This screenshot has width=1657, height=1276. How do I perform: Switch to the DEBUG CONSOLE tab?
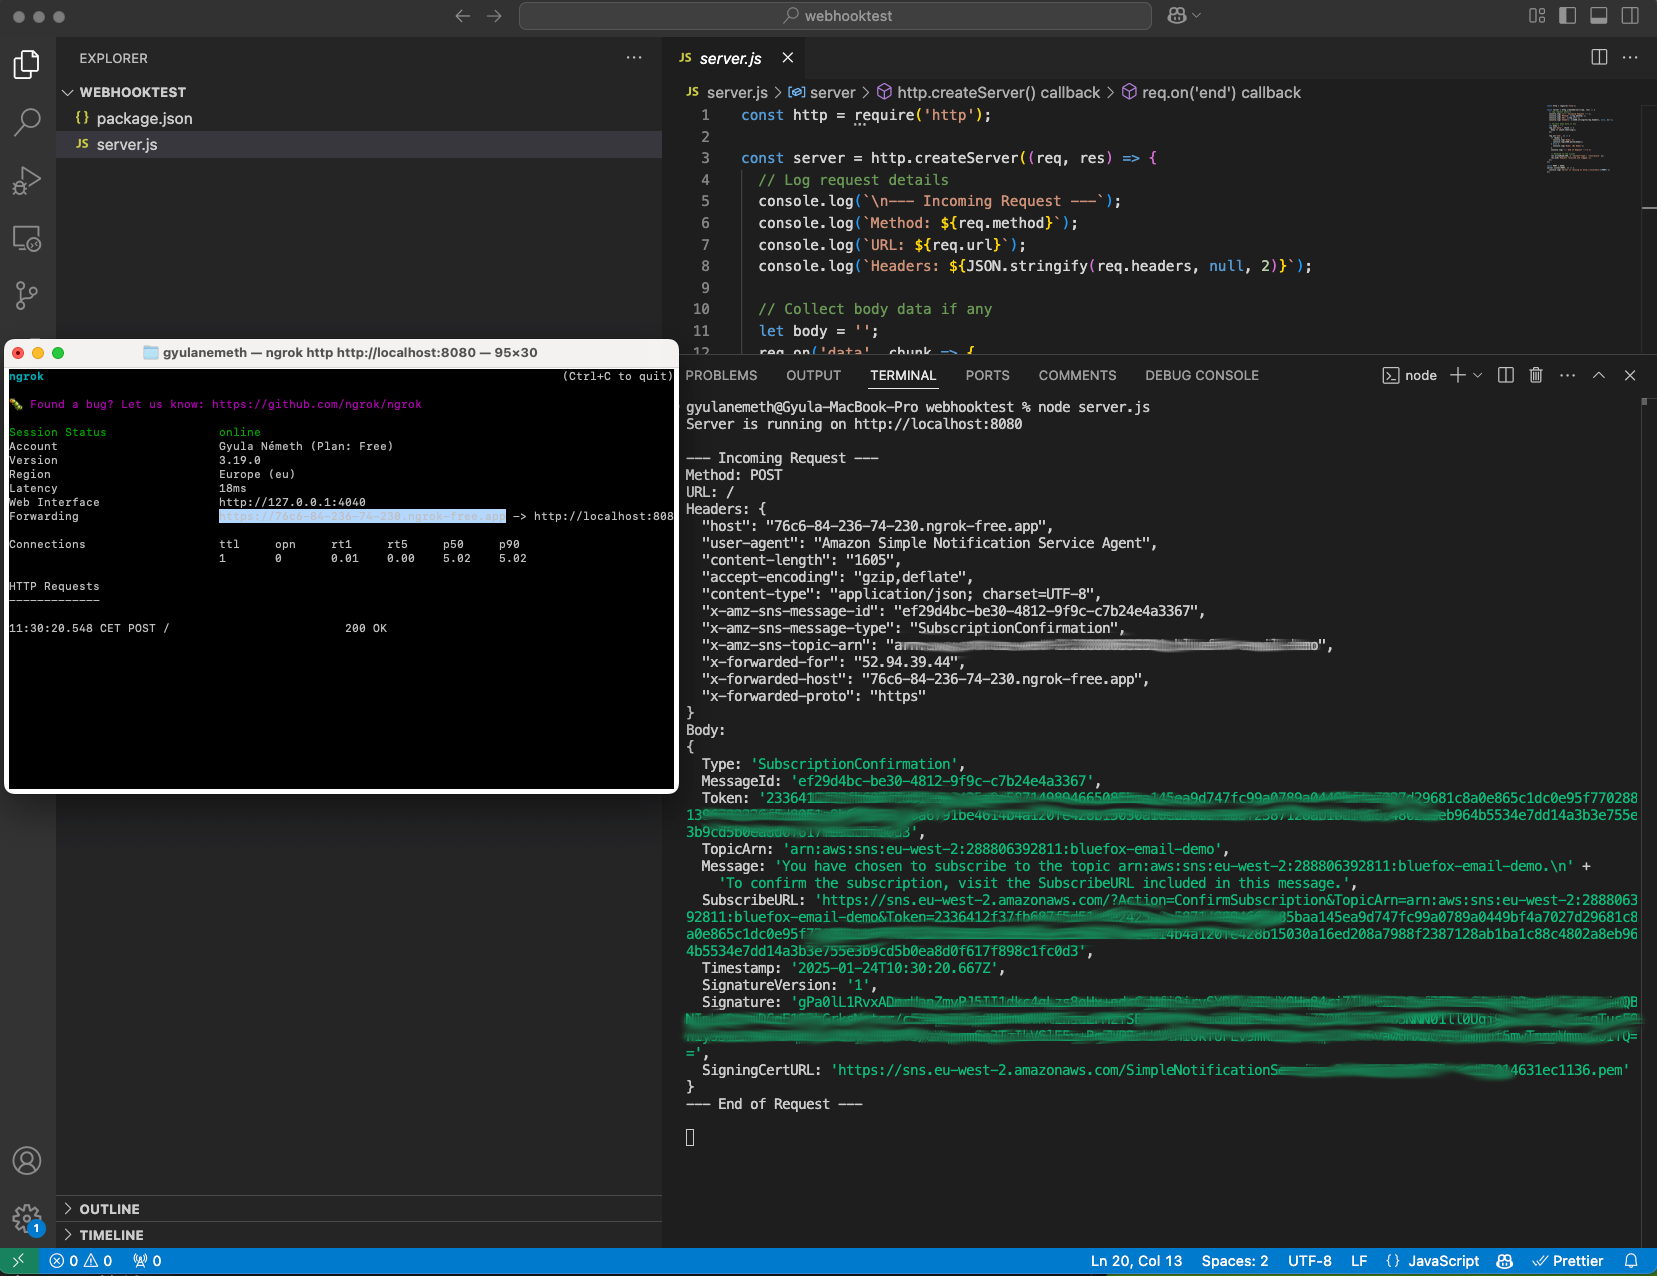coord(1202,375)
